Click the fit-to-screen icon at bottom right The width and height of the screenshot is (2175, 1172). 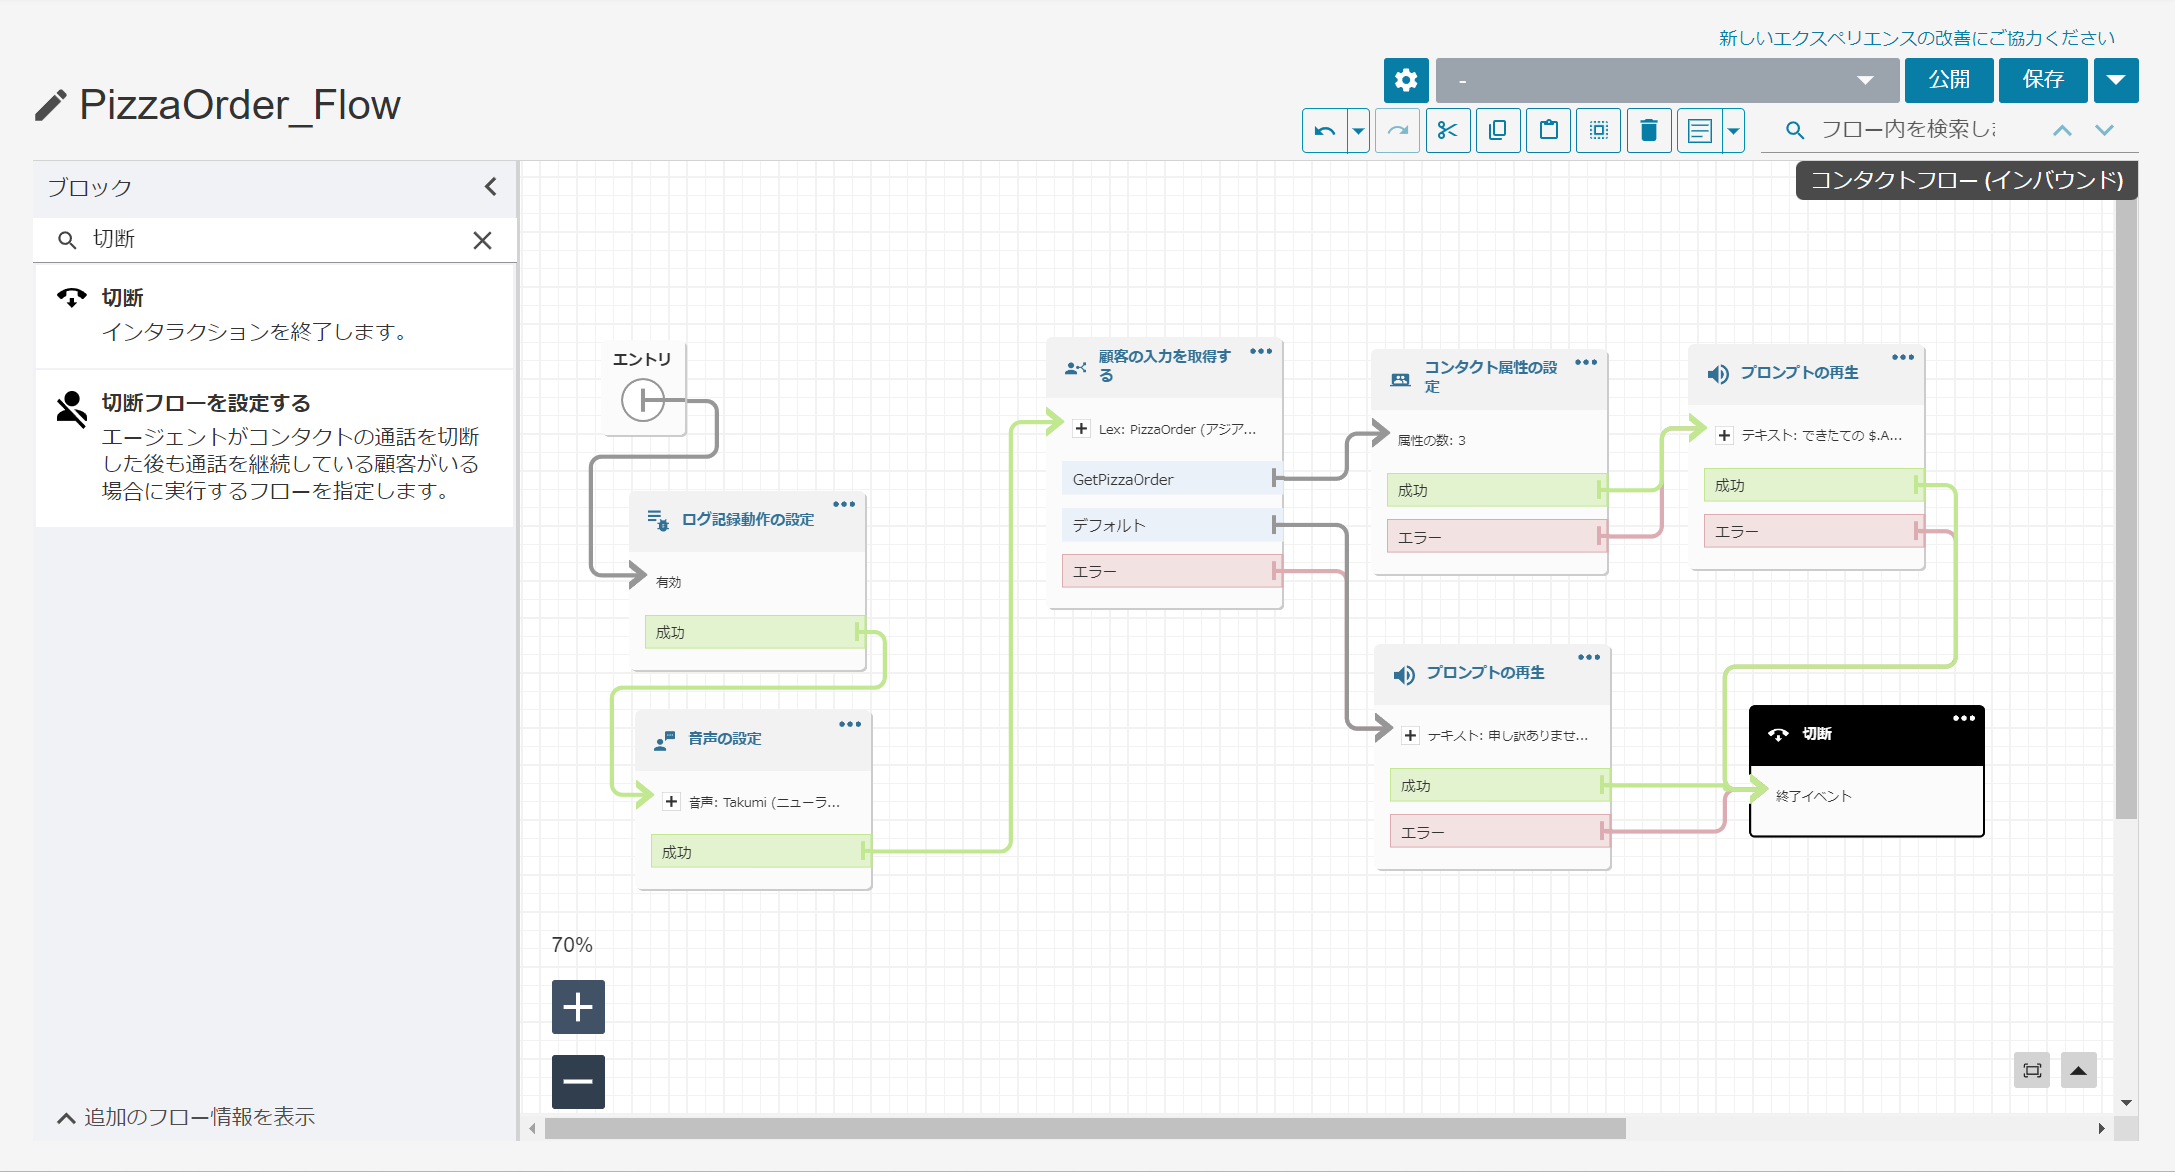click(x=2032, y=1070)
